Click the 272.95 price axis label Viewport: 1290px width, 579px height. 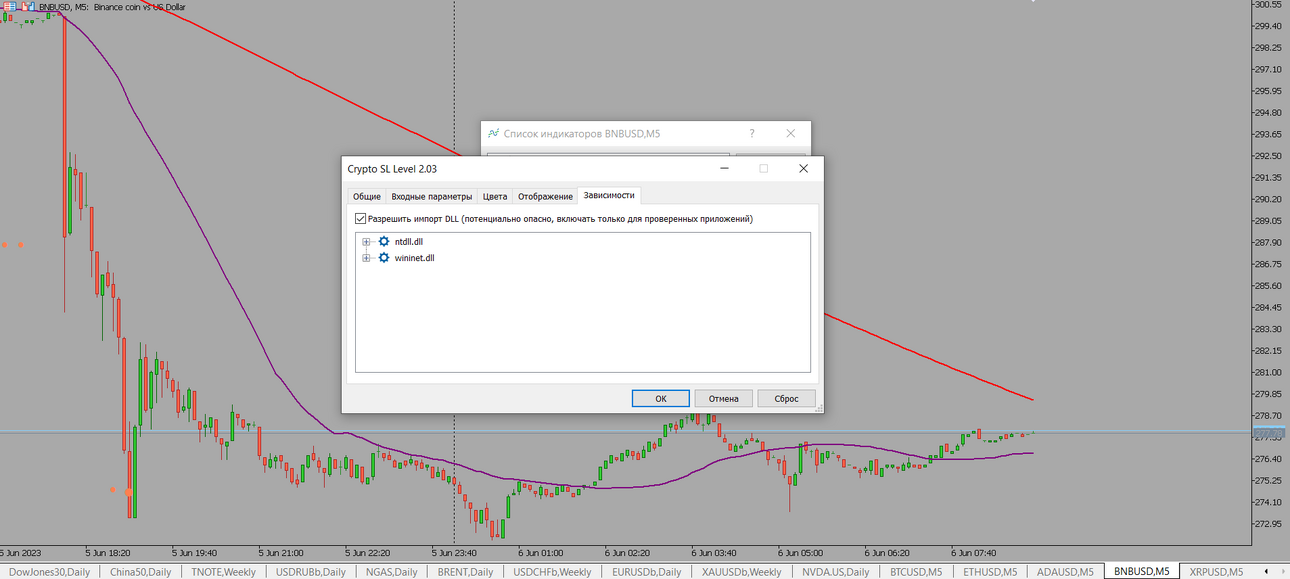pos(1267,524)
